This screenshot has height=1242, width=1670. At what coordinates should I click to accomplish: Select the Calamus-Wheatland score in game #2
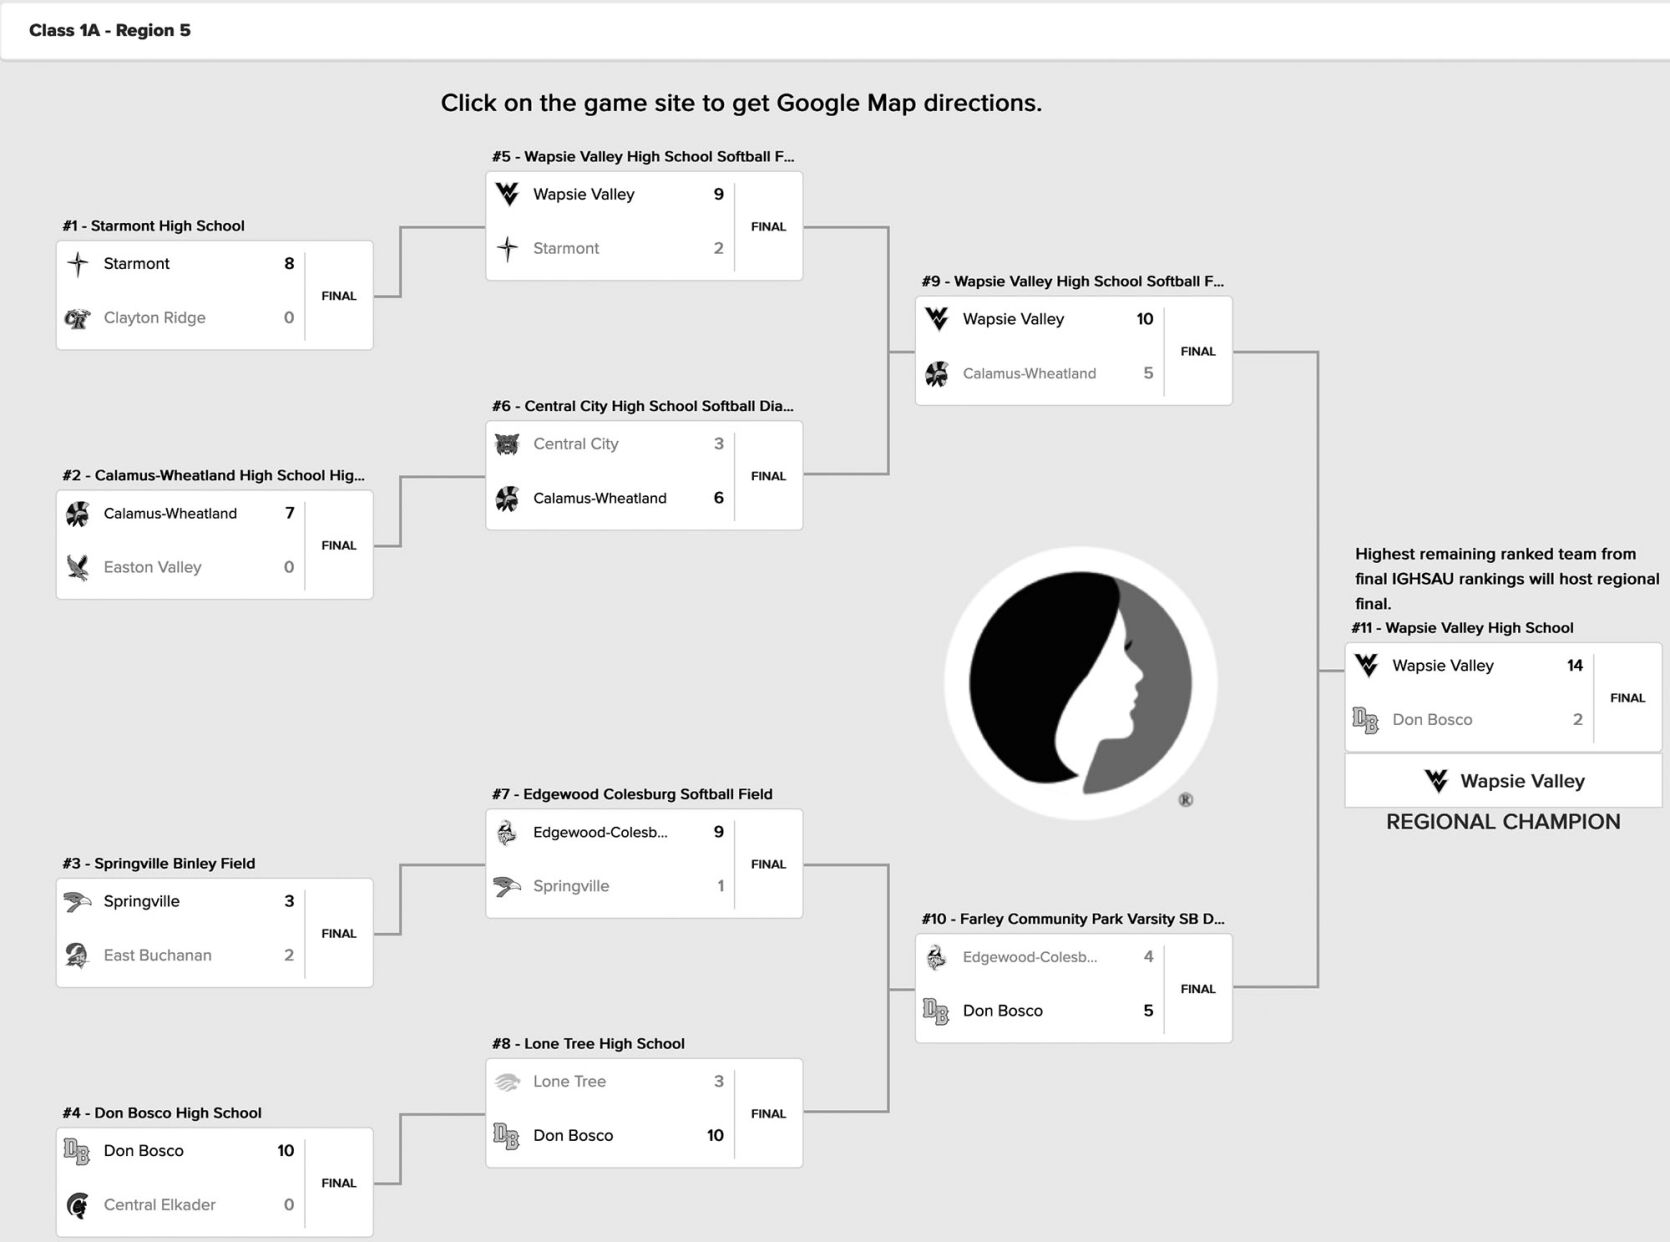(288, 513)
